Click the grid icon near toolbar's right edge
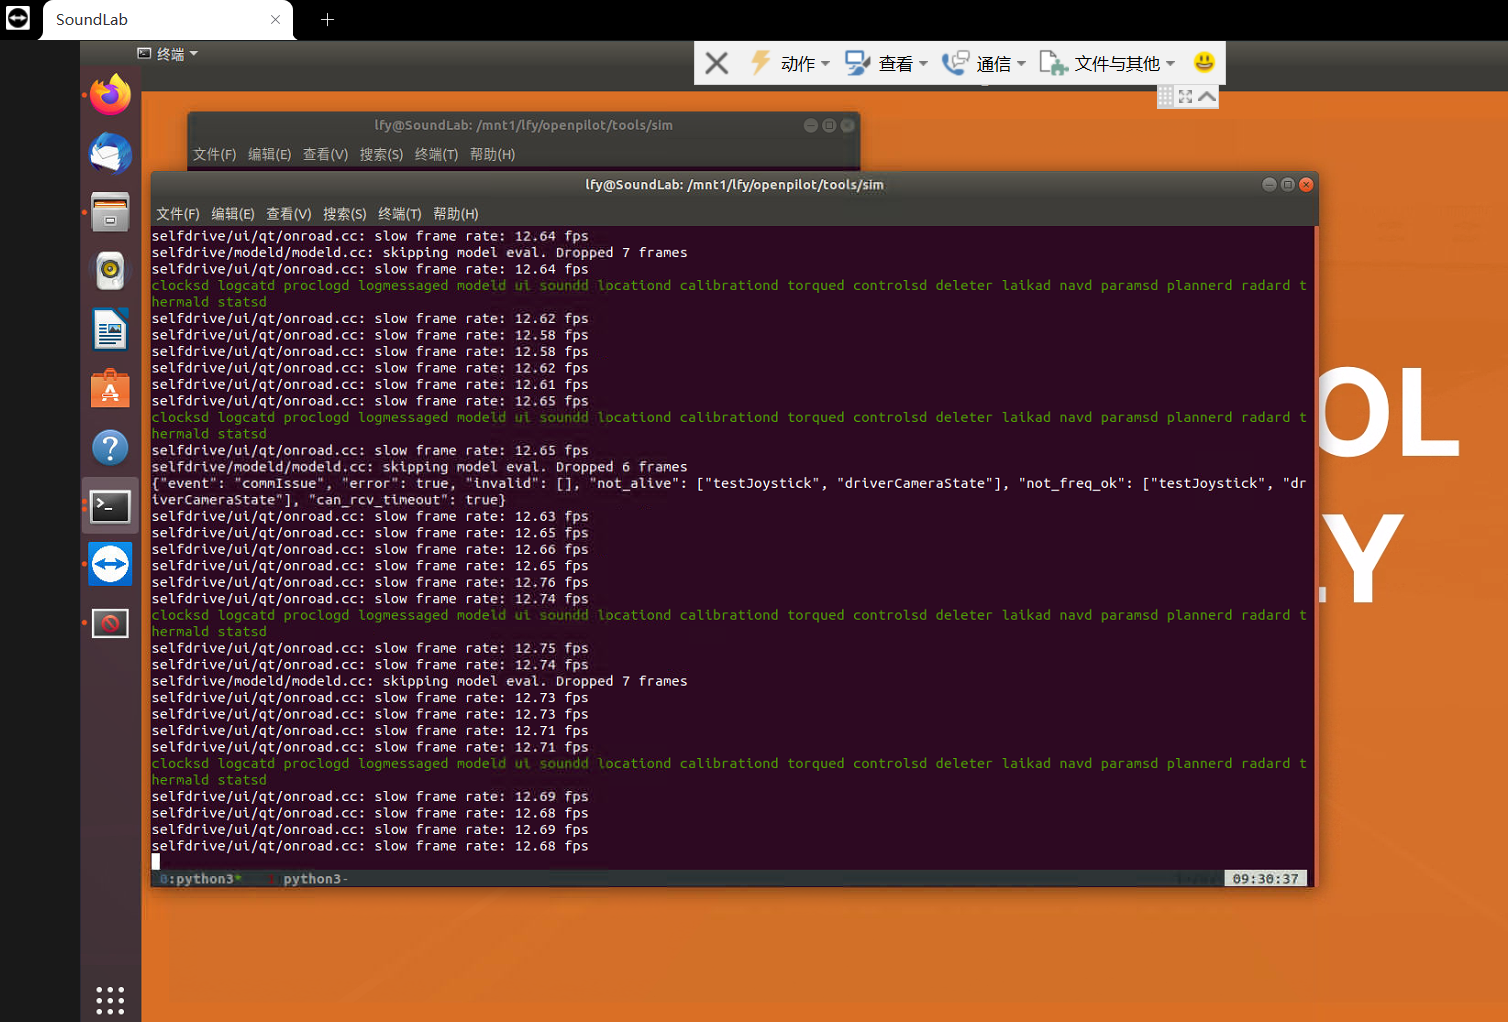Screen dimensions: 1508x1022 (x=1166, y=97)
